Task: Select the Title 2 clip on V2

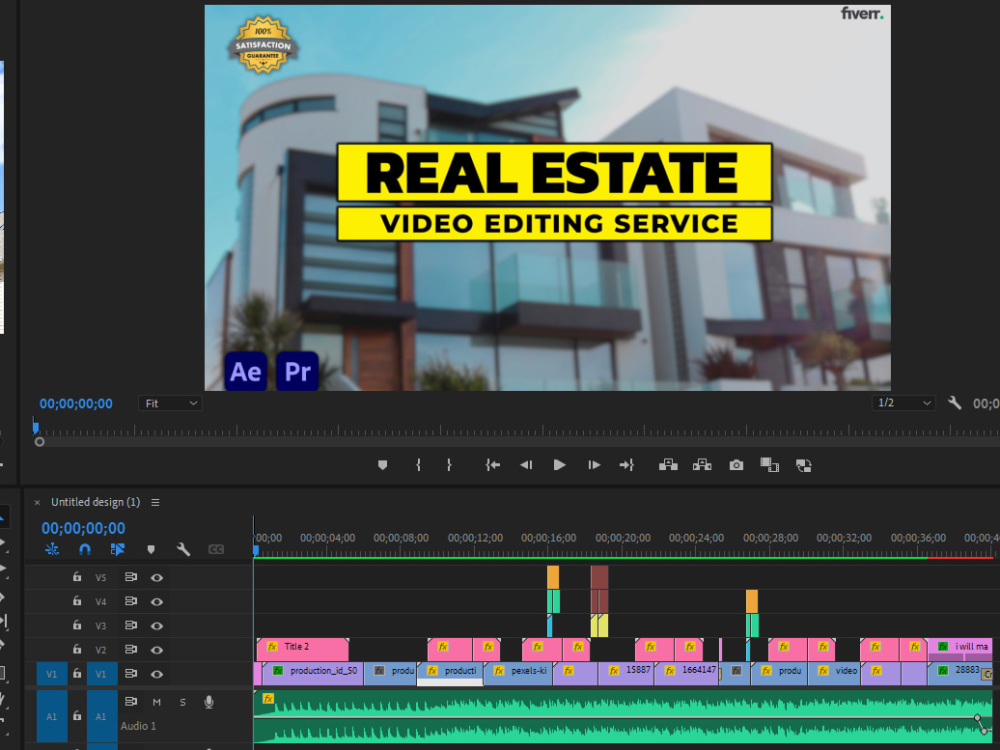Action: [x=302, y=649]
